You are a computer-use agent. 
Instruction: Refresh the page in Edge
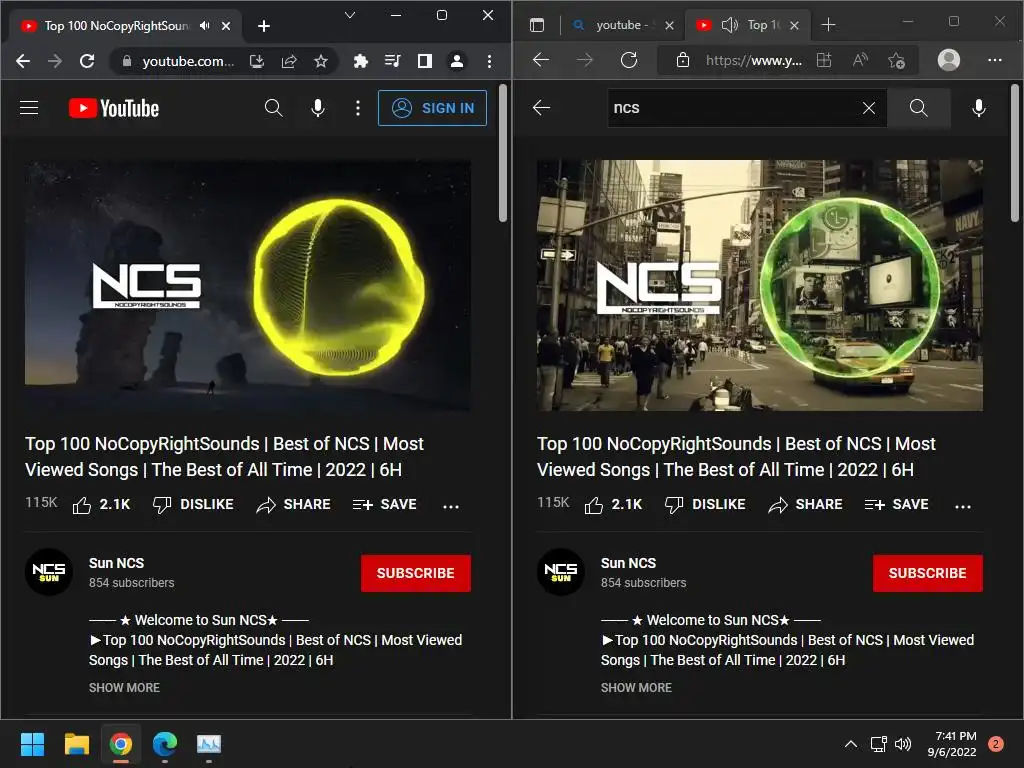click(x=629, y=60)
